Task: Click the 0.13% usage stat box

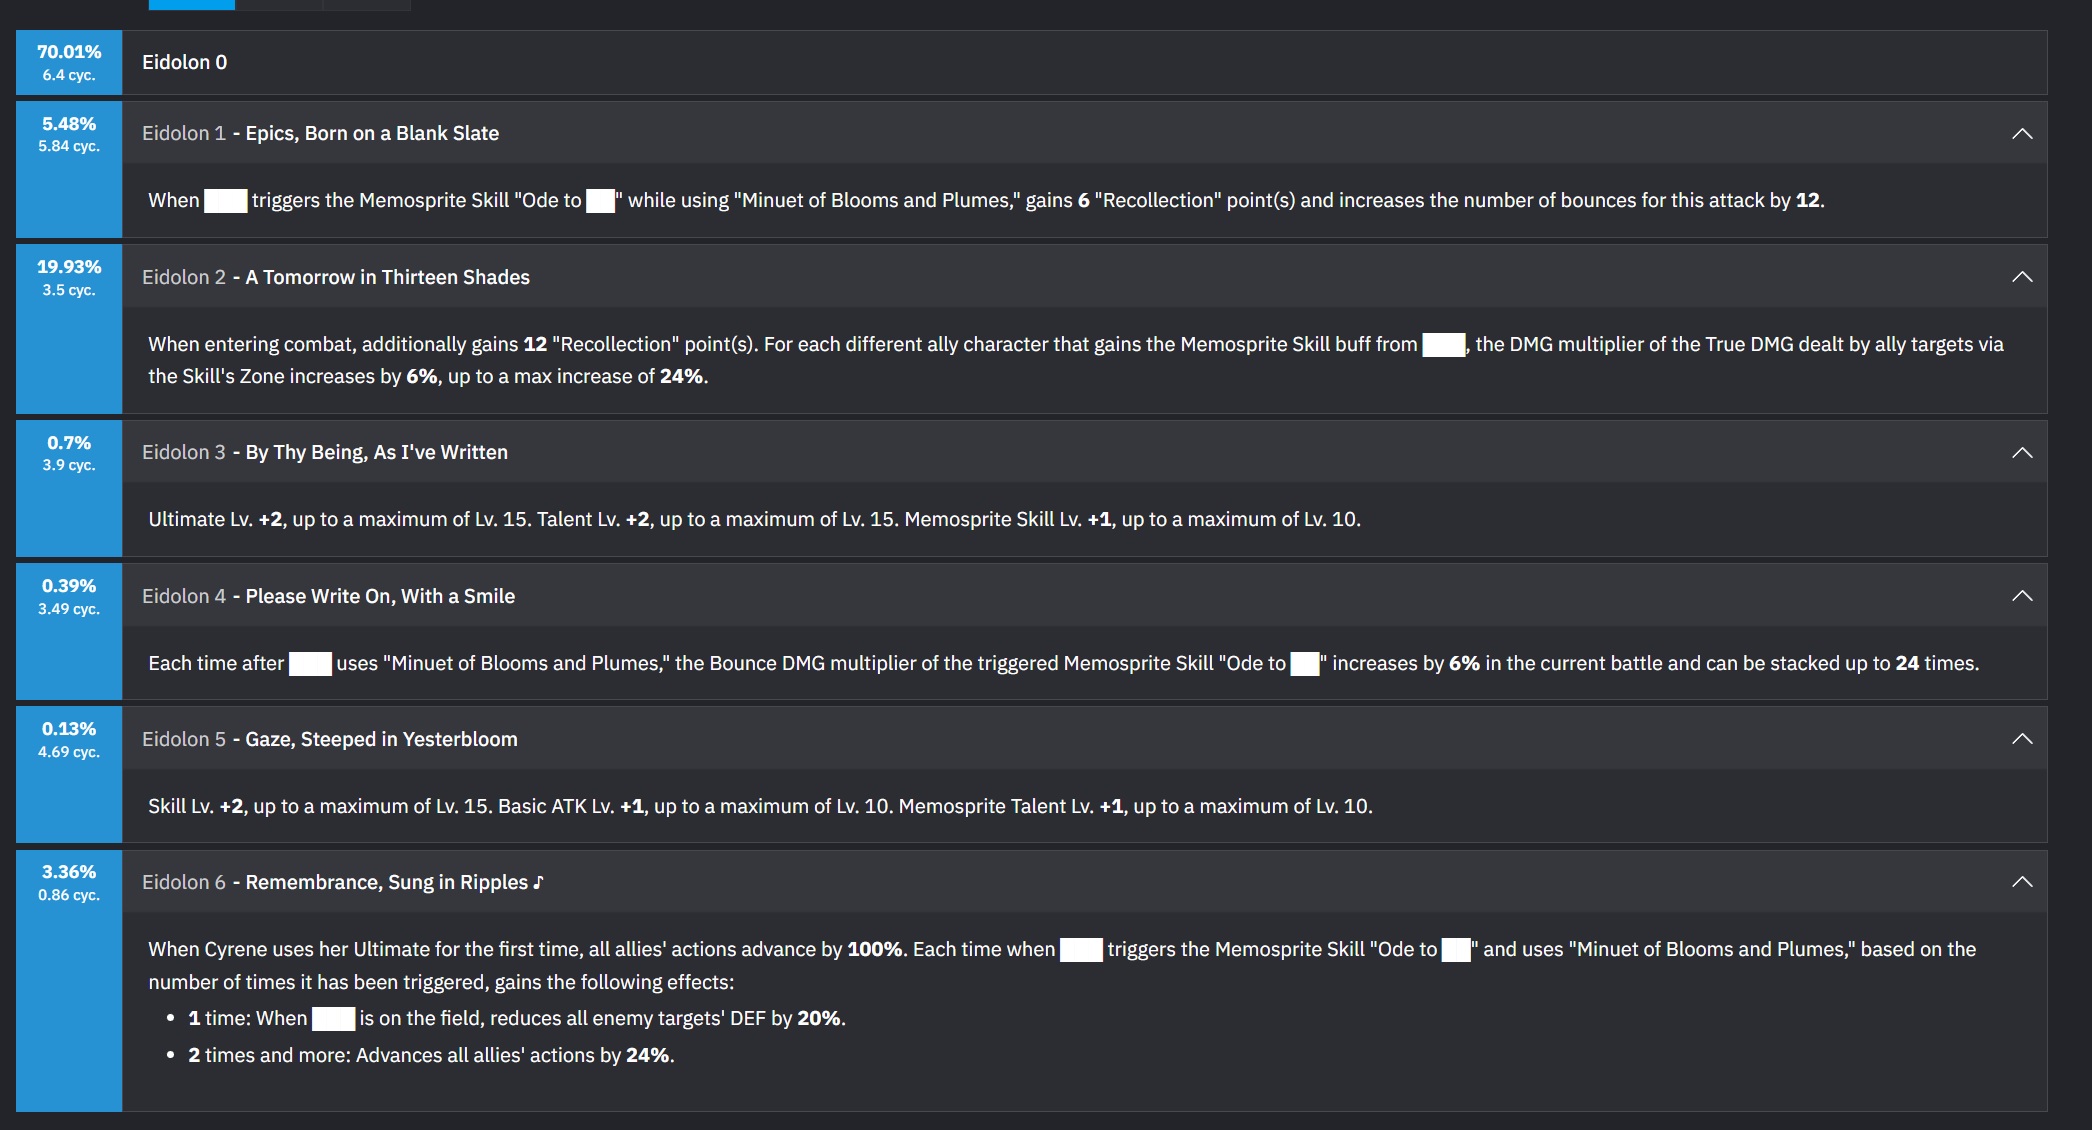Action: point(69,774)
